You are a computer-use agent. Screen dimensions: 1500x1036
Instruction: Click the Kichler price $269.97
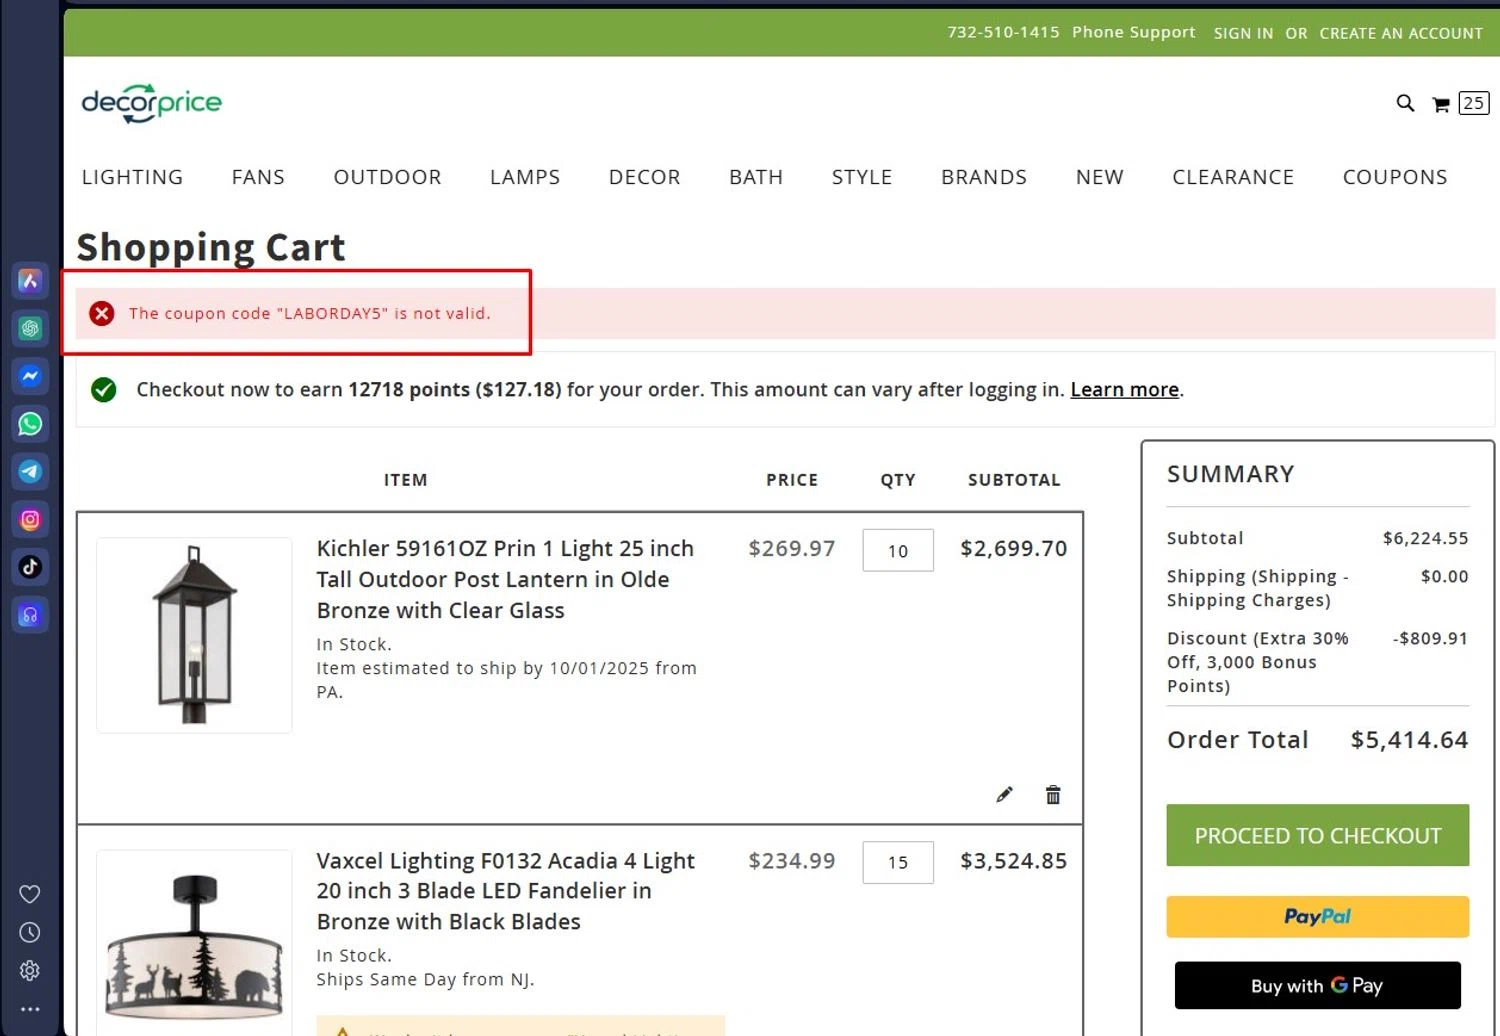pyautogui.click(x=791, y=549)
